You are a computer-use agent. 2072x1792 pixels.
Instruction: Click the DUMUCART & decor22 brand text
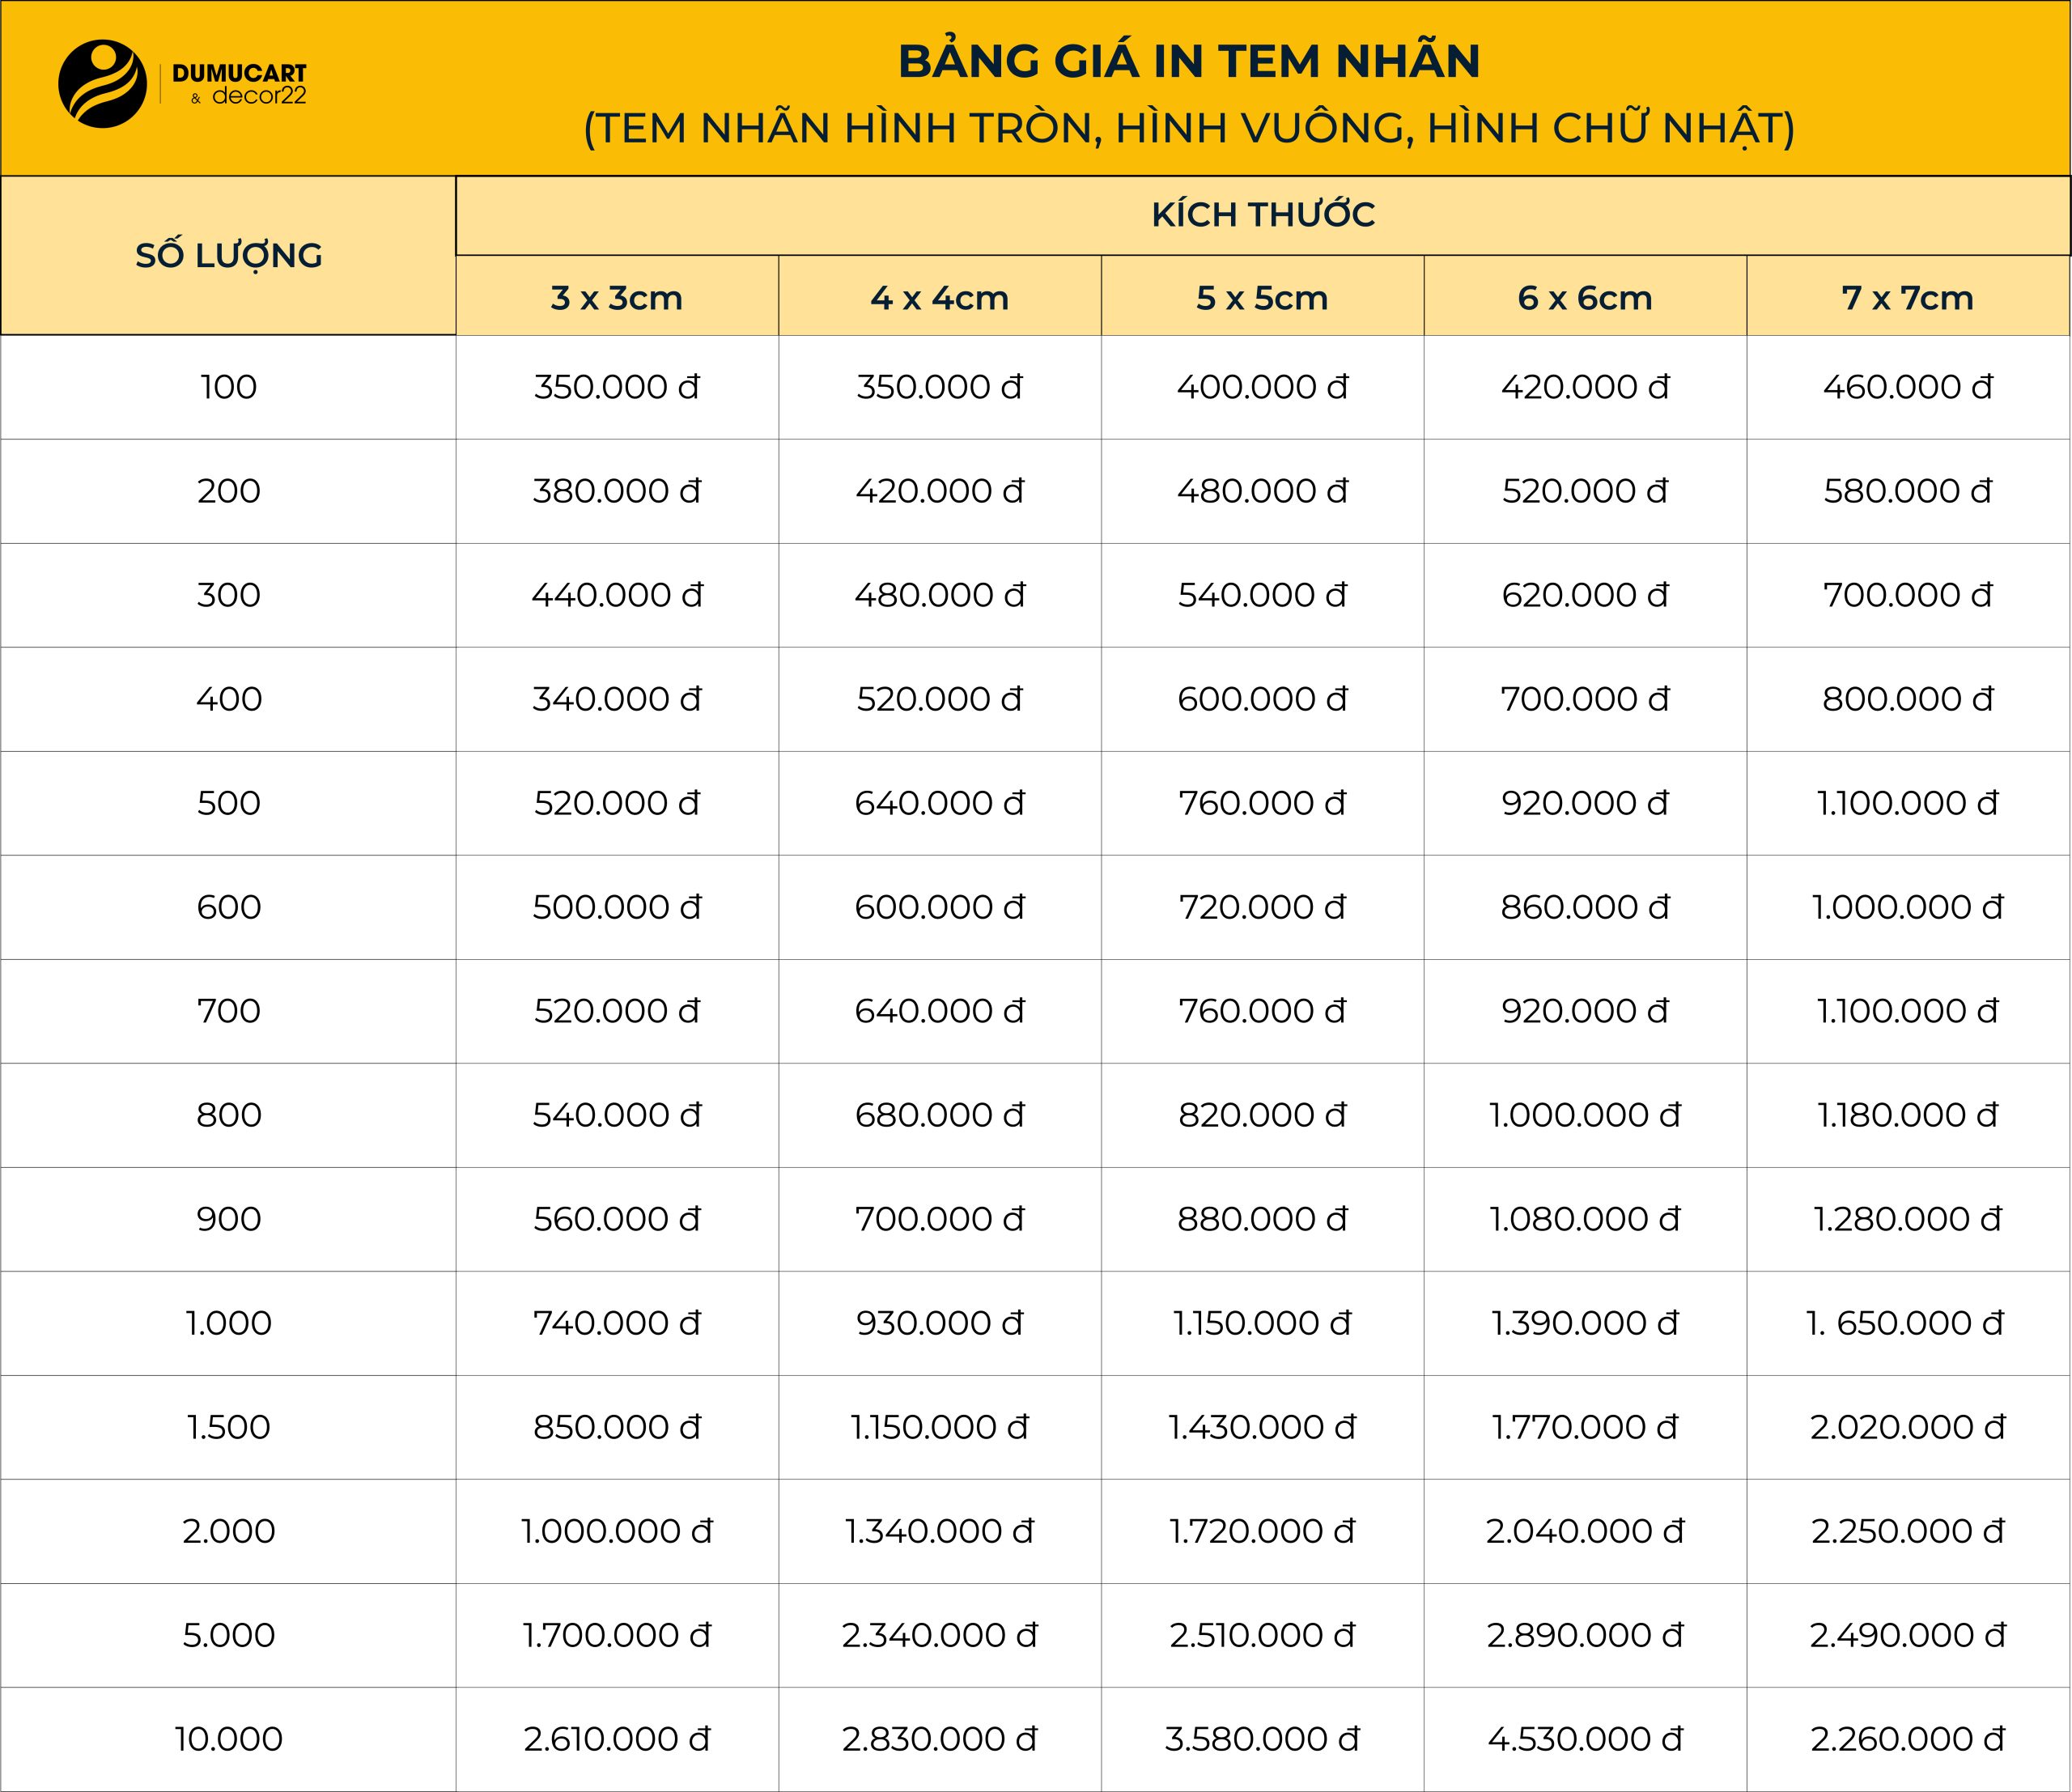(x=239, y=84)
